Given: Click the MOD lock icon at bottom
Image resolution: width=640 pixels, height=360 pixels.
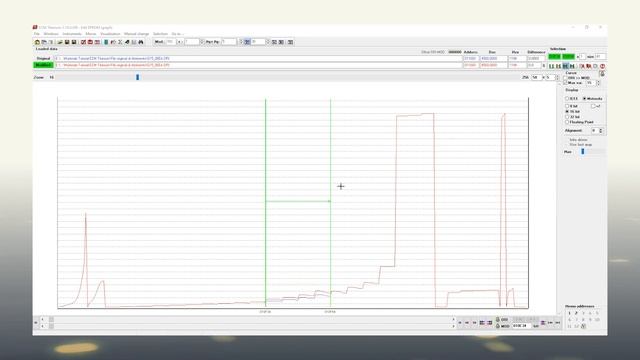Looking at the screenshot, I should click(498, 326).
